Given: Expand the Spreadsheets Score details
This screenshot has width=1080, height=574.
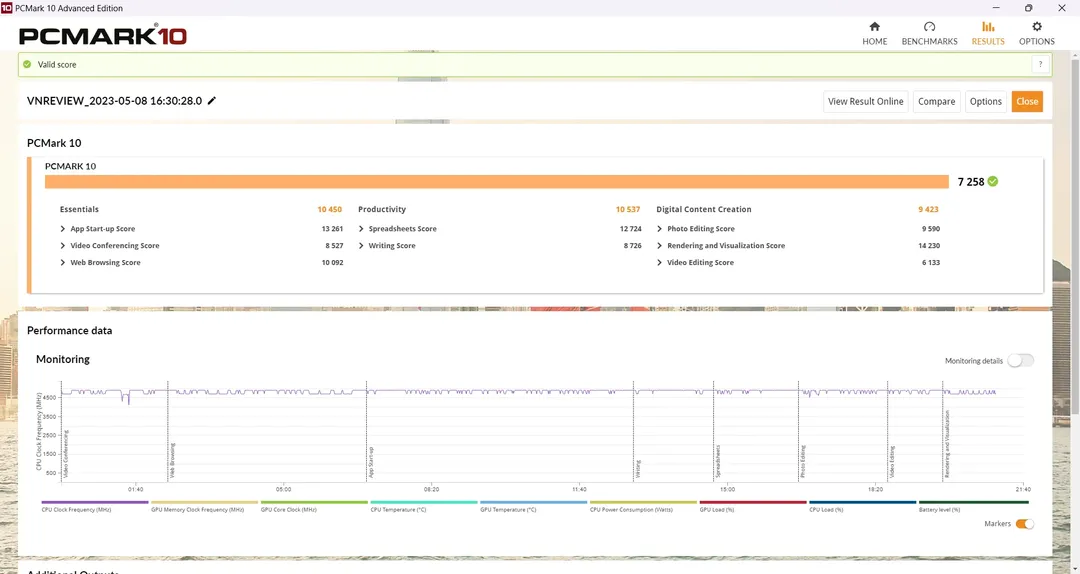Looking at the screenshot, I should (362, 229).
